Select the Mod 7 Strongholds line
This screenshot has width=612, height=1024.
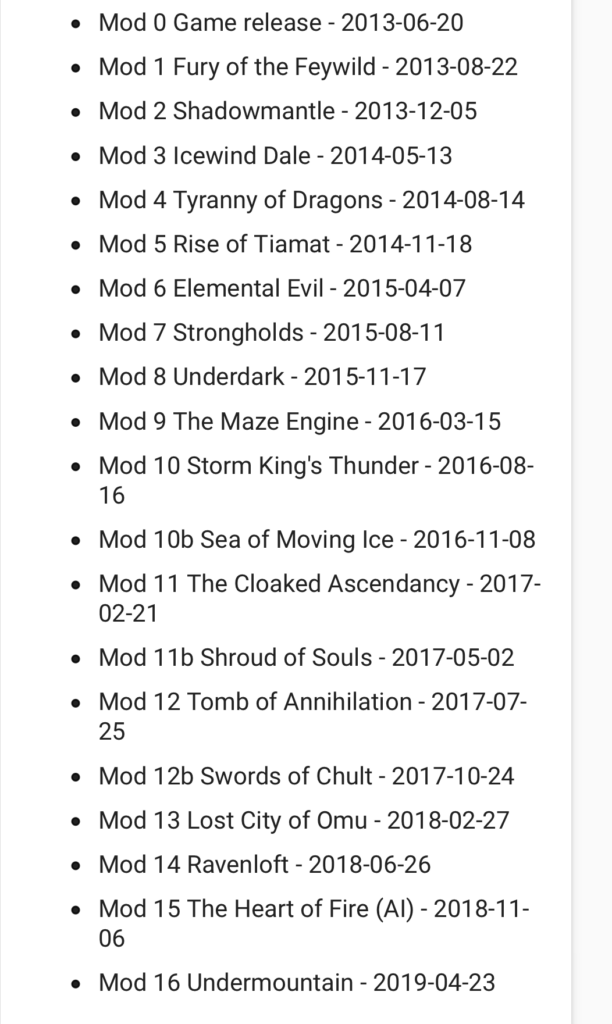pyautogui.click(x=271, y=332)
